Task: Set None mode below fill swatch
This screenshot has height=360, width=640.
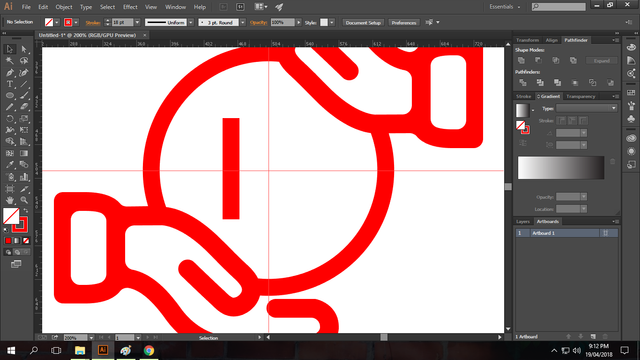Action: coord(26,241)
